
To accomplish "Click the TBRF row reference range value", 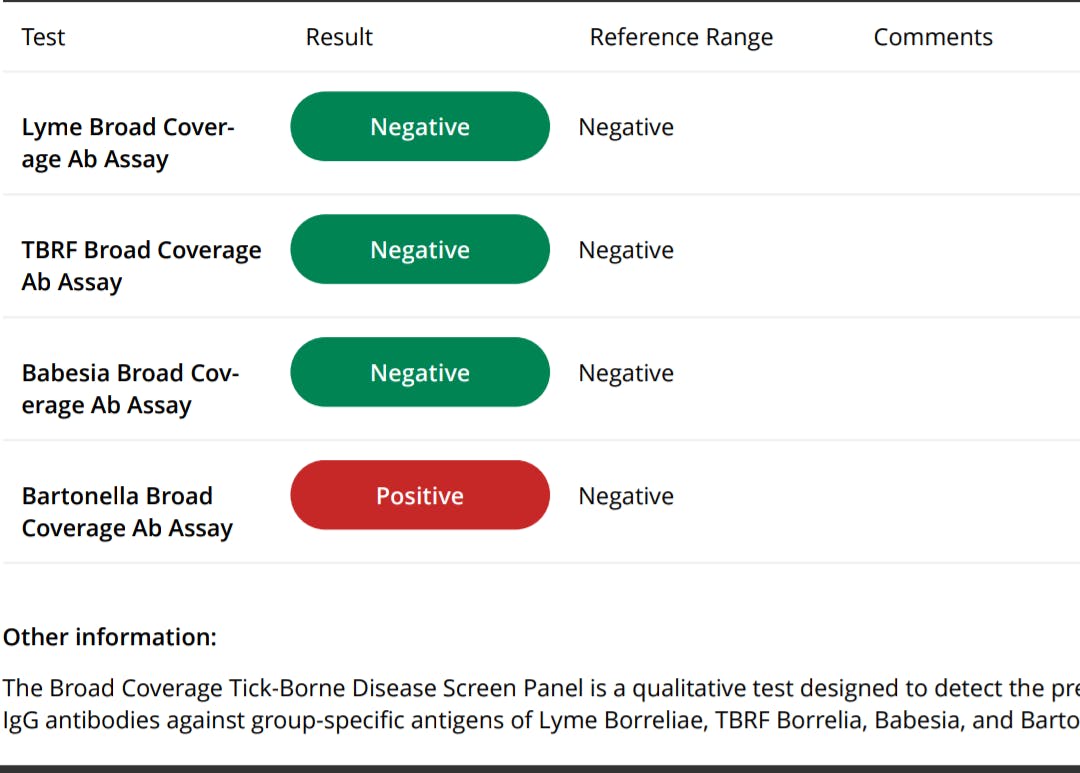I will [626, 250].
